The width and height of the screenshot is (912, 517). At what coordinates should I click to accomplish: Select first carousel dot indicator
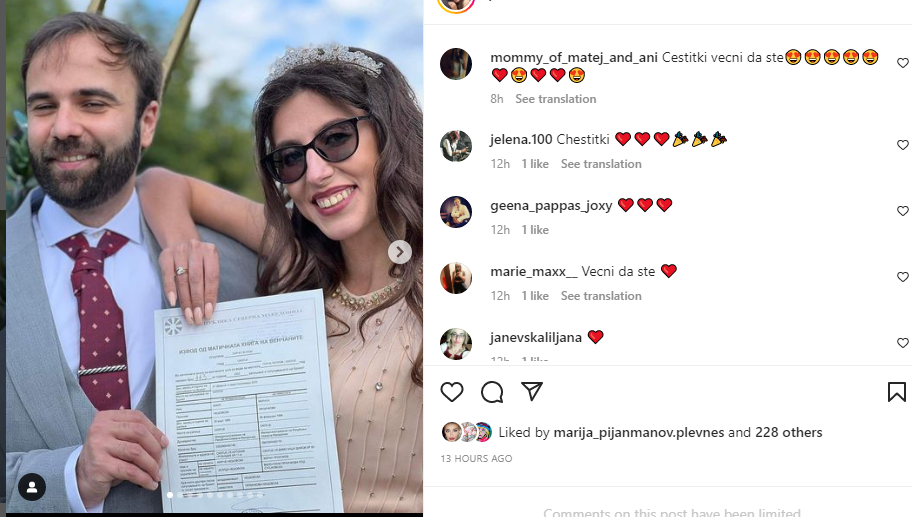[170, 495]
